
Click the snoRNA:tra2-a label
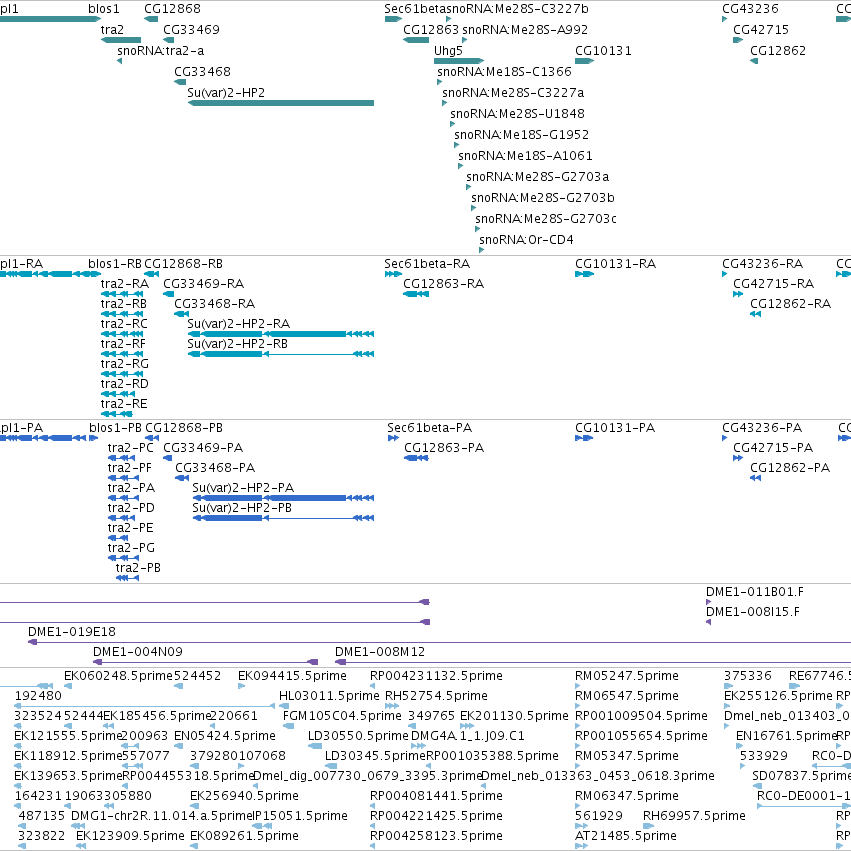(161, 51)
